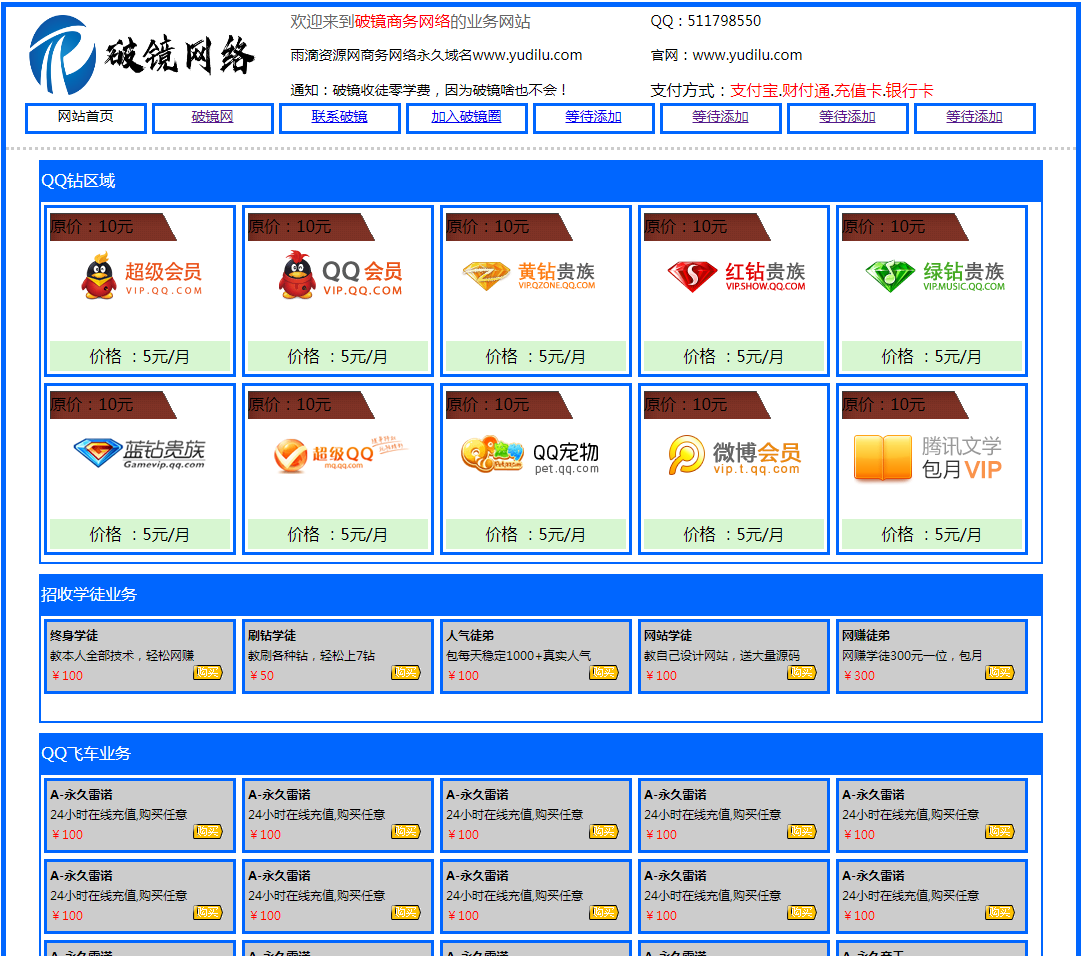Image resolution: width=1082 pixels, height=956 pixels.
Task: Click the 雨滴资源网 permanent domain line
Action: point(436,55)
